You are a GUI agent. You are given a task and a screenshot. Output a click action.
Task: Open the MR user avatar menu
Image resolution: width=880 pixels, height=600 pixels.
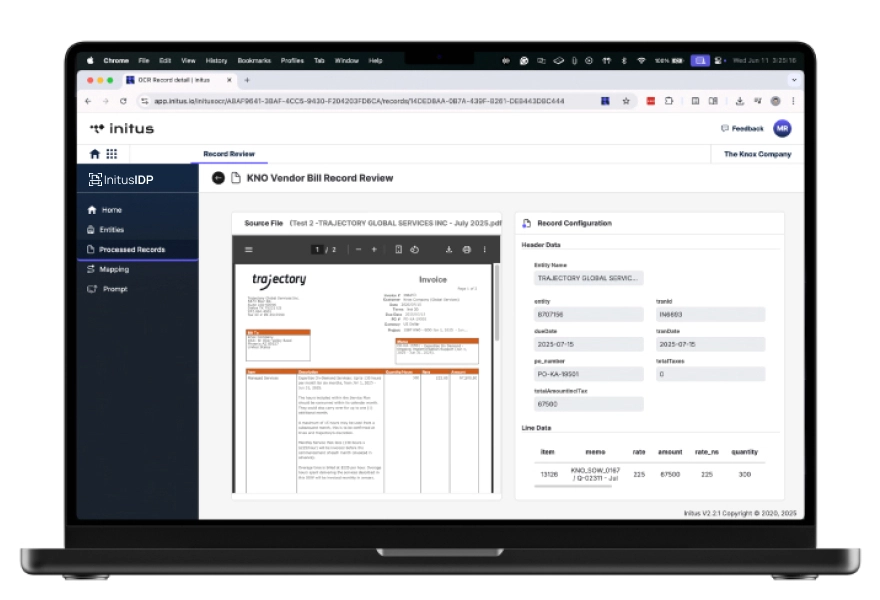pyautogui.click(x=782, y=128)
